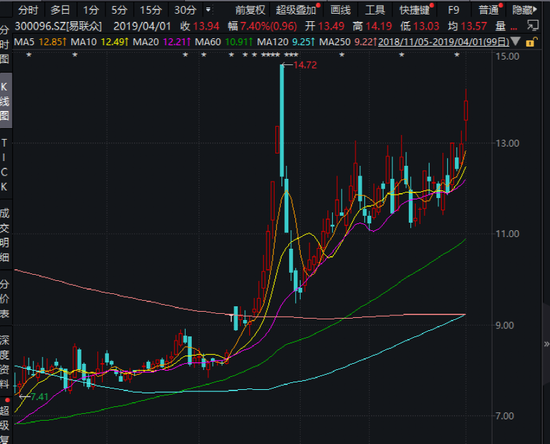550x444 pixels.
Task: Click the 7.00 price axis label
Action: [x=504, y=416]
